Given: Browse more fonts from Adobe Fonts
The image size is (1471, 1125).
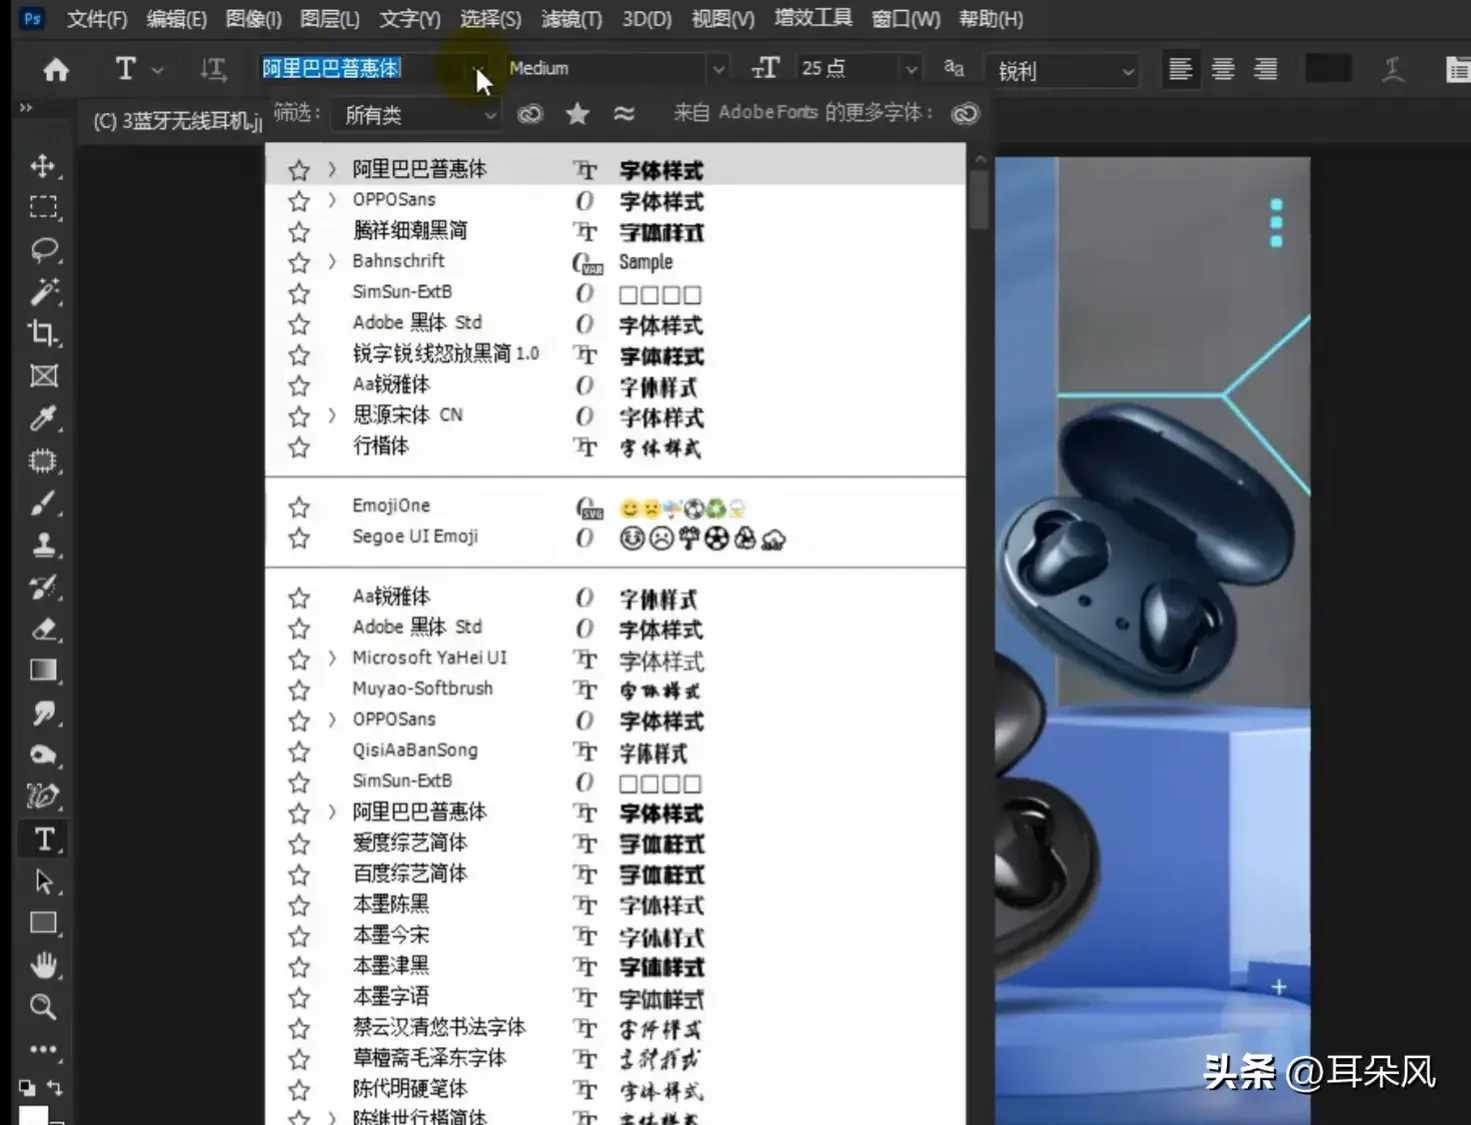Looking at the screenshot, I should [x=965, y=114].
